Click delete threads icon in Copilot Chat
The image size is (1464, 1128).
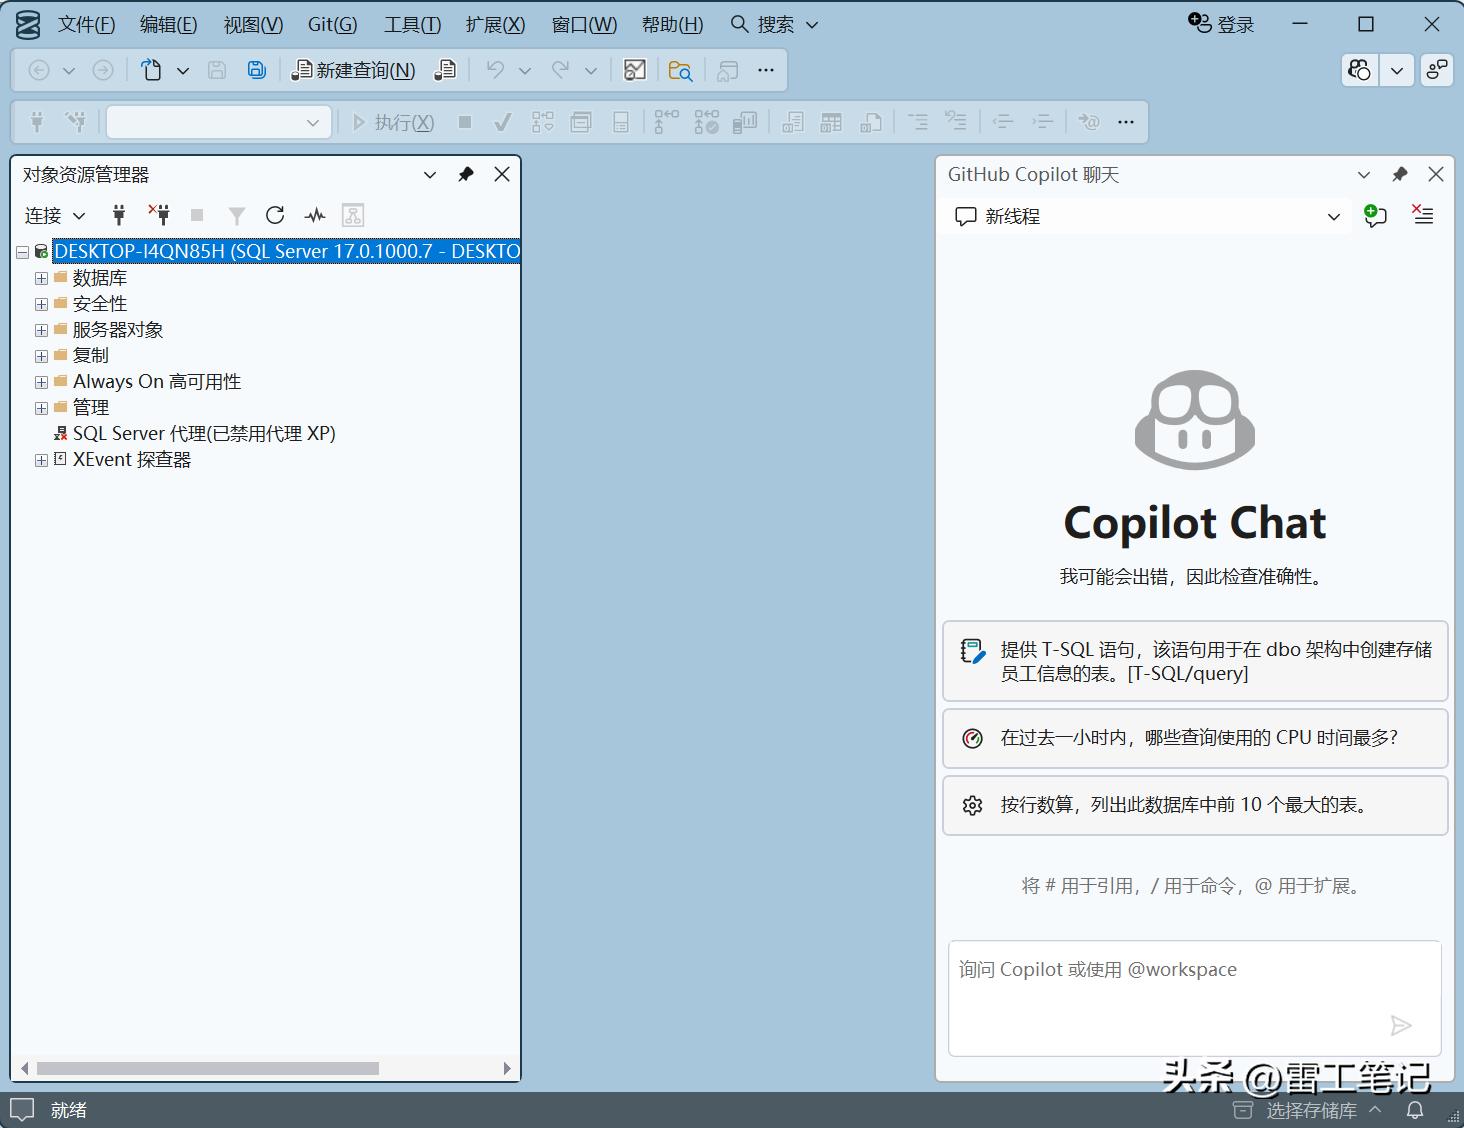click(1423, 215)
